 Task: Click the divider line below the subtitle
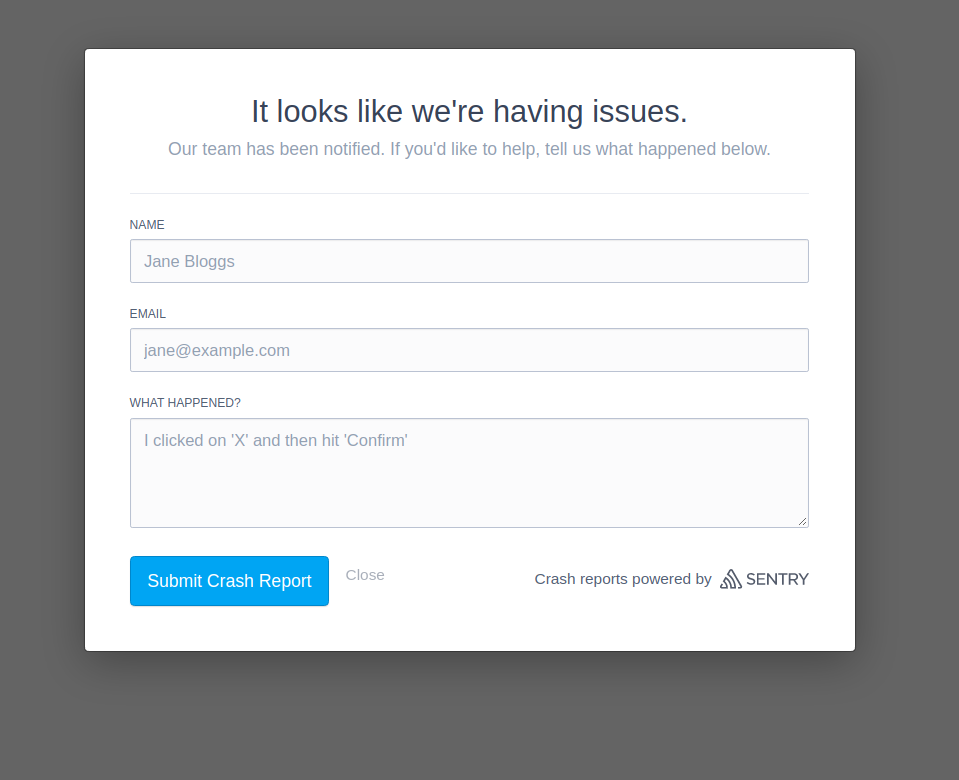pos(469,193)
